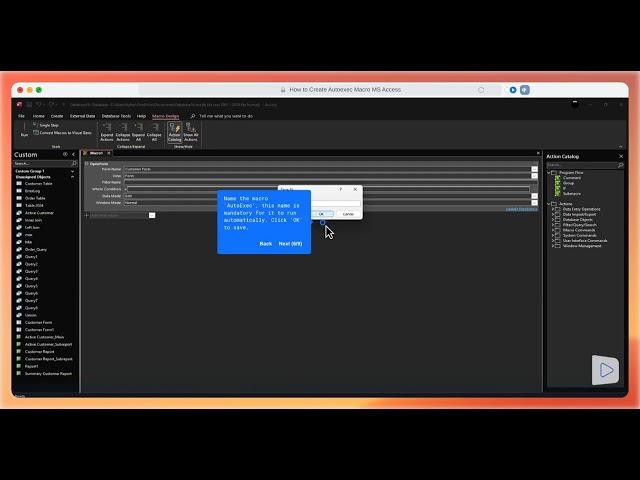The width and height of the screenshot is (640, 480).
Task: Expand Data Entry Operations folder
Action: [x=553, y=209]
